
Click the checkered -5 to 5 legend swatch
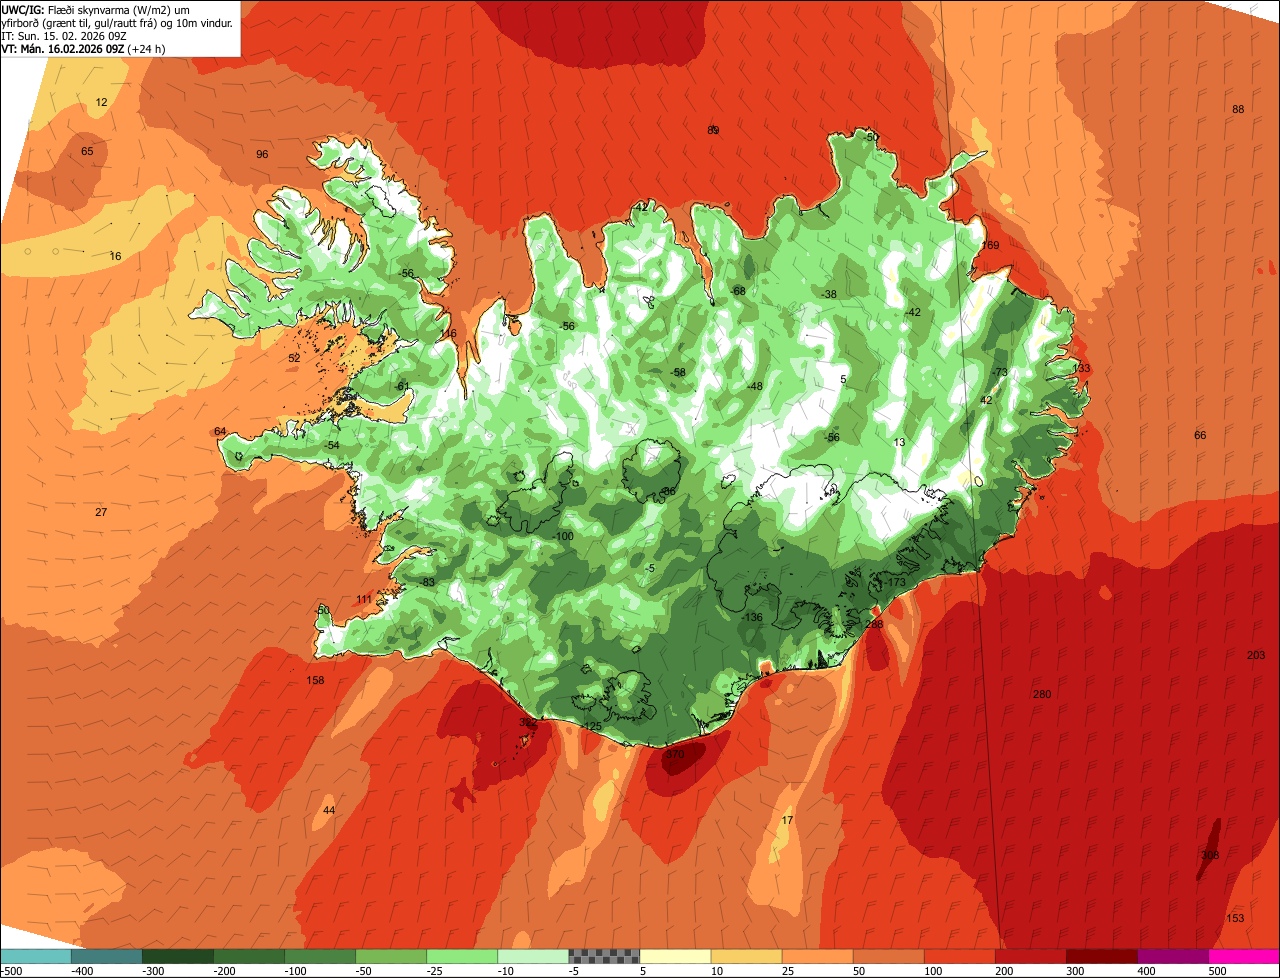pos(603,956)
